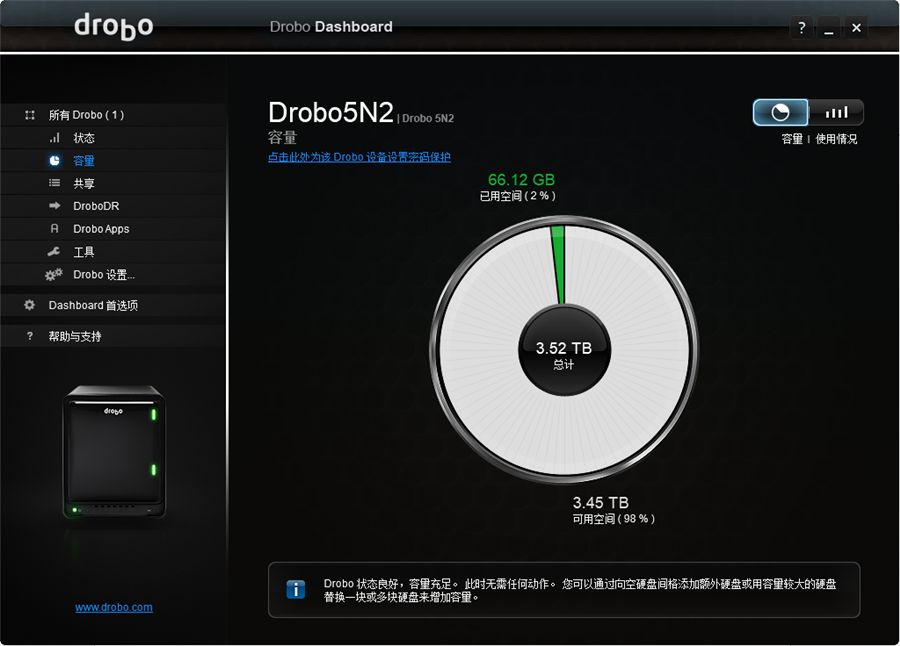Open 帮助与支持 section
Image resolution: width=900 pixels, height=646 pixels.
point(74,337)
